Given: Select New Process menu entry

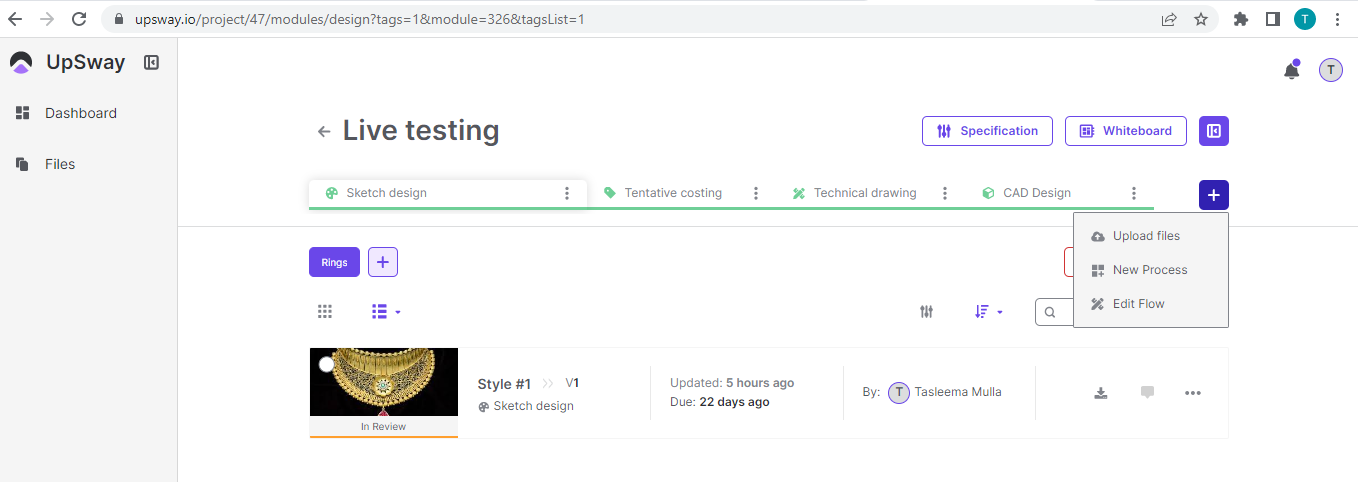Looking at the screenshot, I should [1149, 270].
